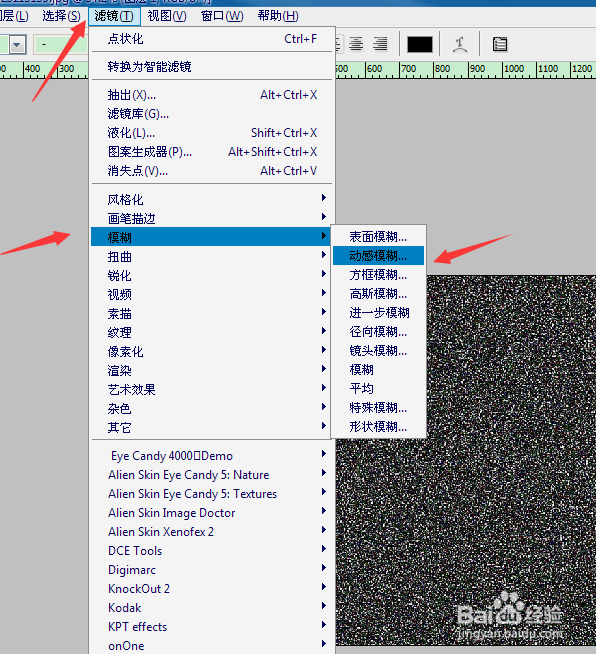Expand Digimarc submenu

point(212,569)
